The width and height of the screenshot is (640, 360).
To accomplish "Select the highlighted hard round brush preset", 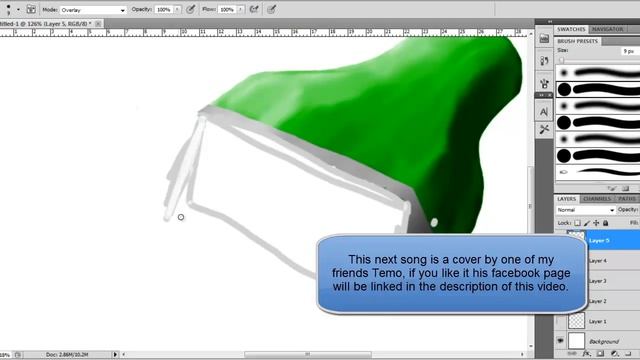I will pos(598,89).
